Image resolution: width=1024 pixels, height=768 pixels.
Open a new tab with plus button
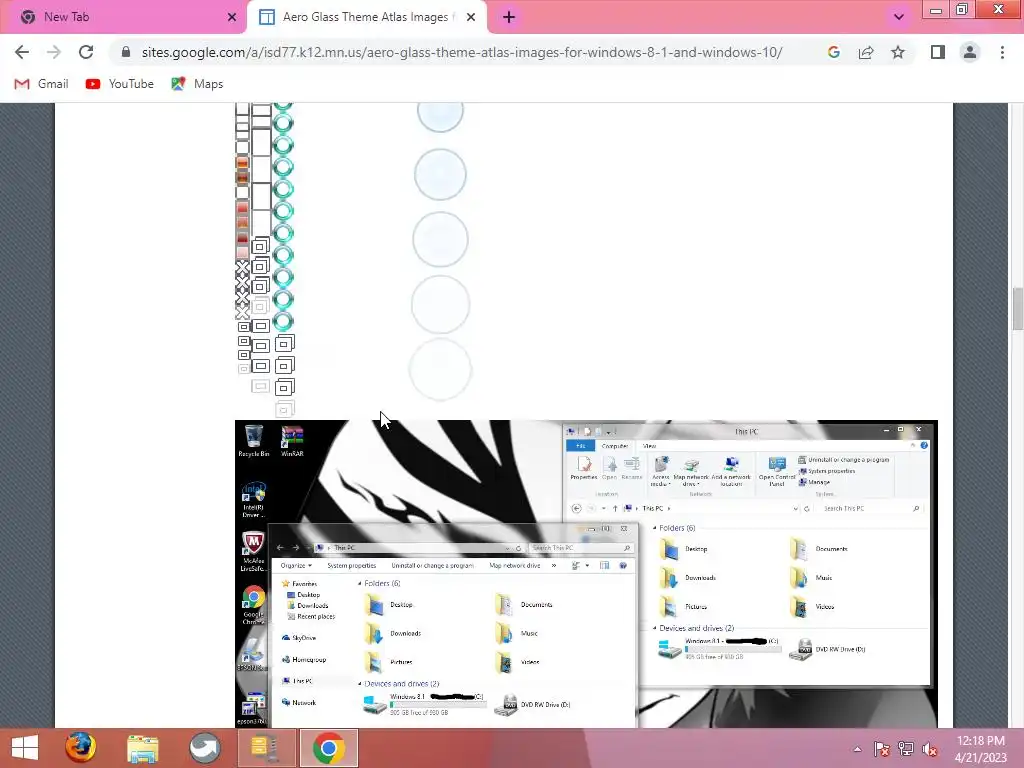tap(509, 18)
